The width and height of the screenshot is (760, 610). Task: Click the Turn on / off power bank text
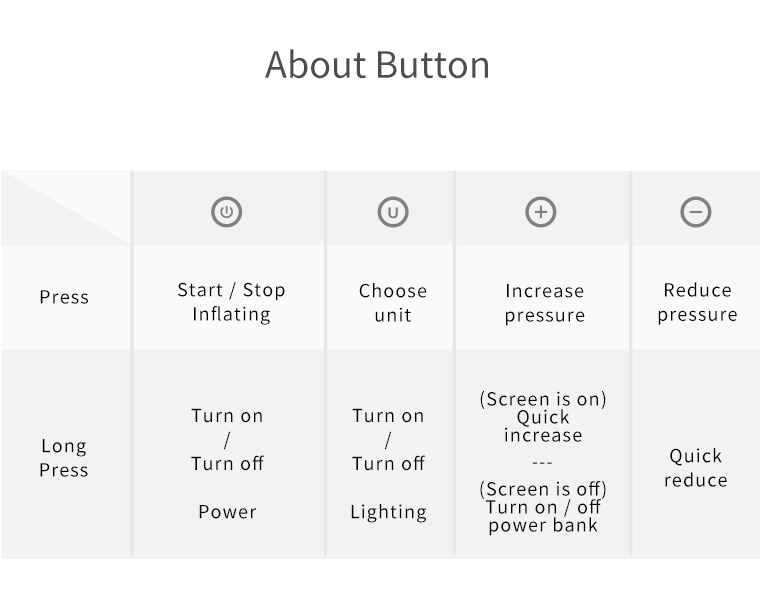(543, 516)
